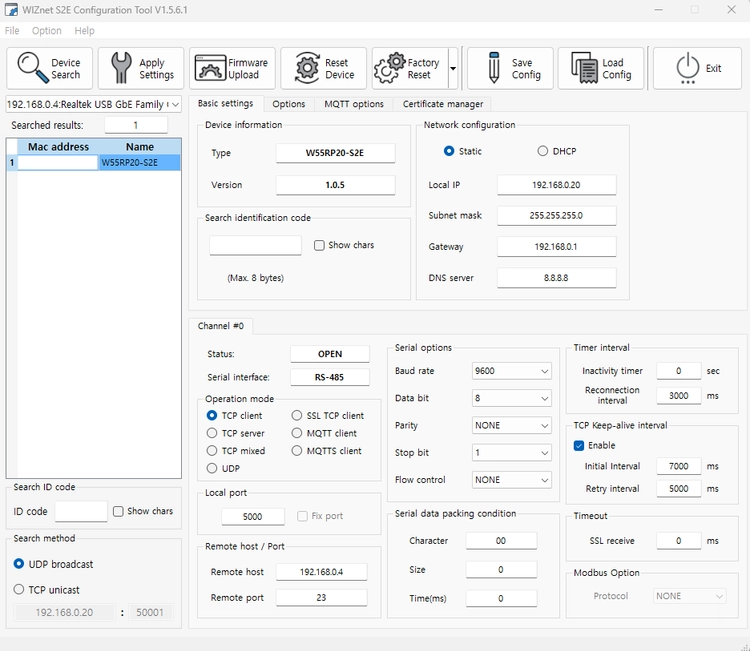Disable the TCP Keep-alive Enable checkbox
The width and height of the screenshot is (750, 651).
click(x=579, y=445)
